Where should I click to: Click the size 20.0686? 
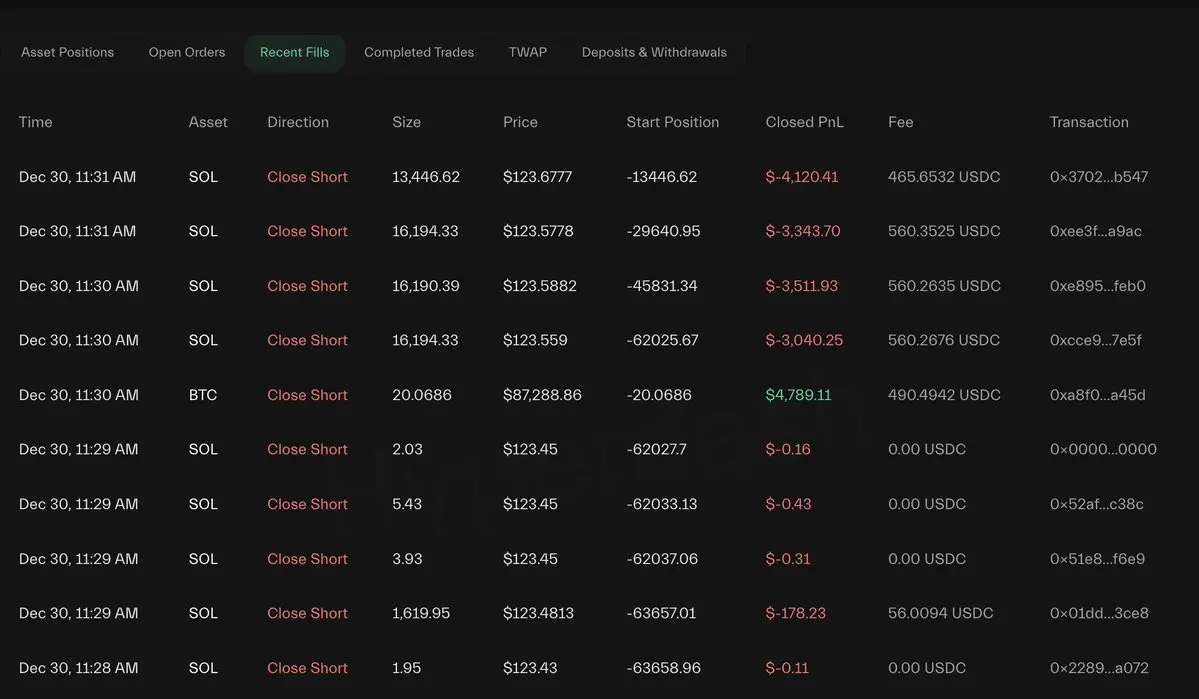[421, 395]
